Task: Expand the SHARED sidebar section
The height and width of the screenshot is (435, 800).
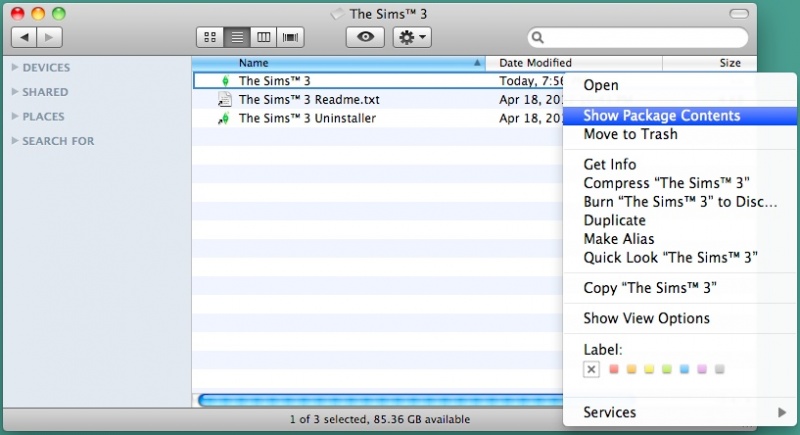Action: 15,91
